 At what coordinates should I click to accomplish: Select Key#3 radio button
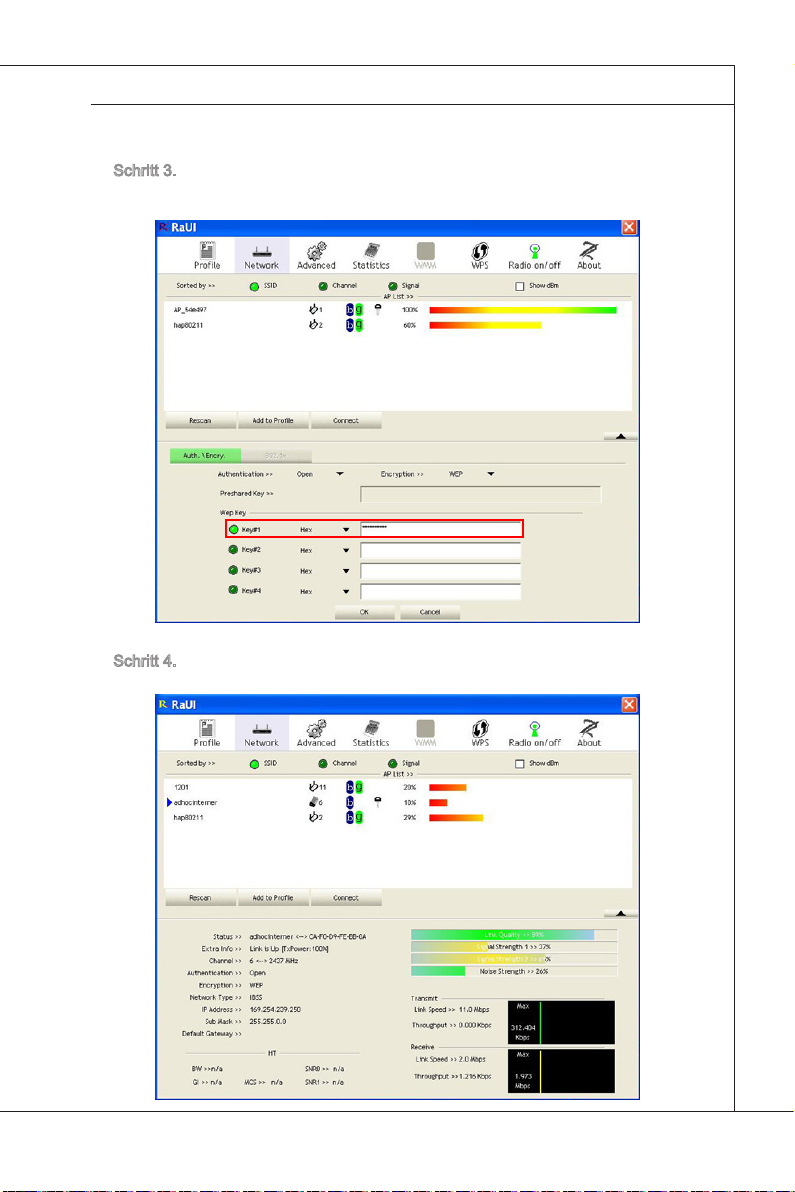(233, 569)
